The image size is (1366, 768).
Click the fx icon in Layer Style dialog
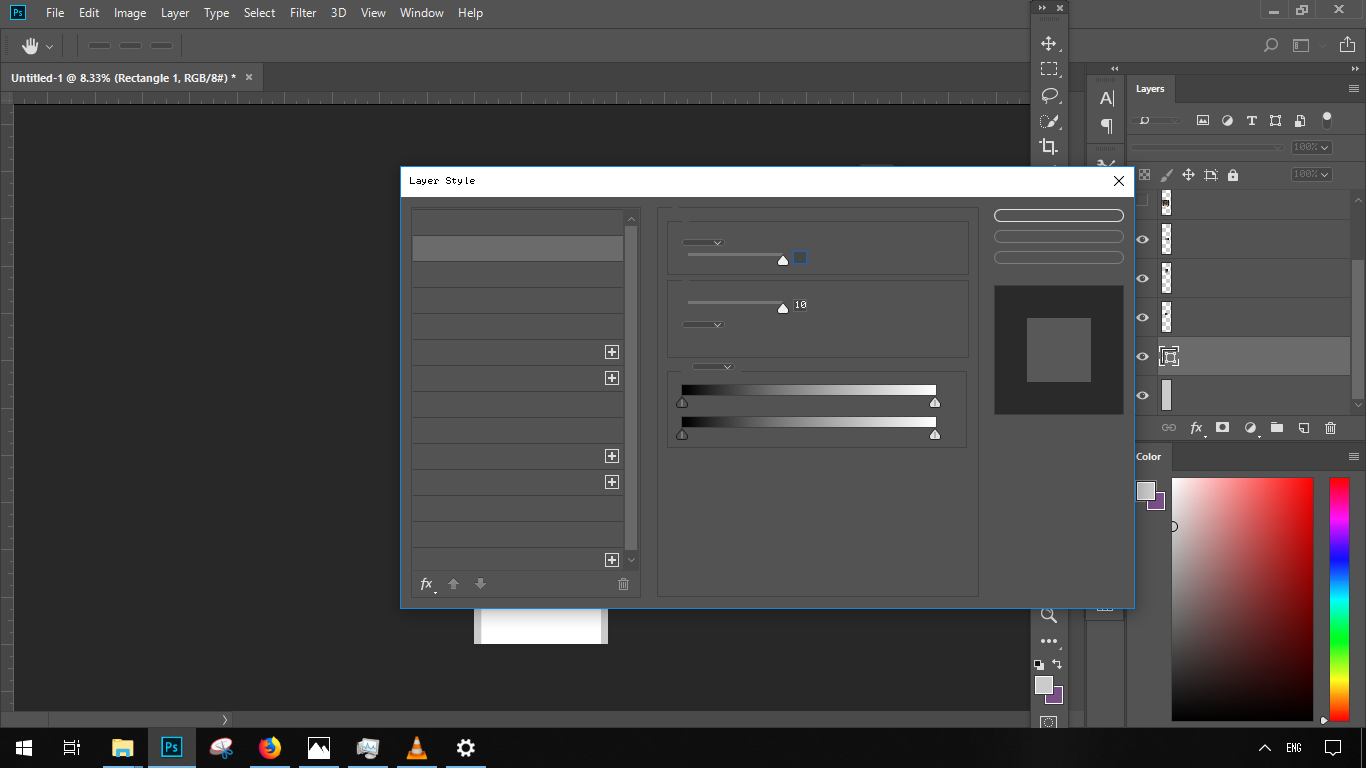[x=427, y=584]
